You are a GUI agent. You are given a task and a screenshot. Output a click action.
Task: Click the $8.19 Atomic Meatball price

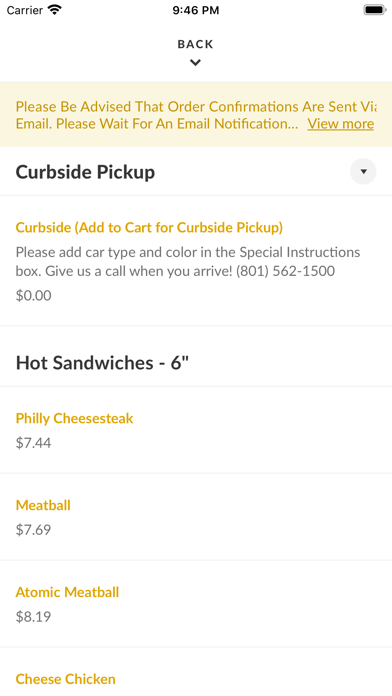click(33, 617)
